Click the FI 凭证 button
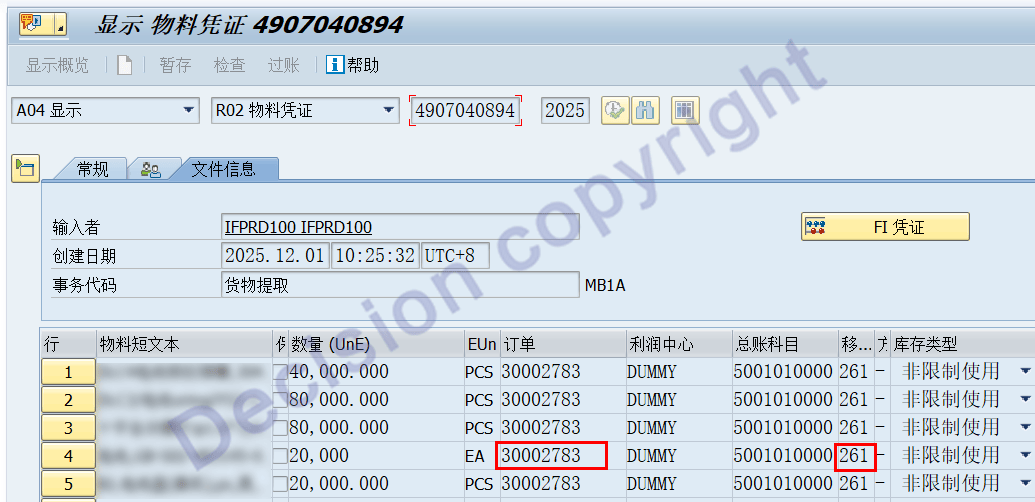The width and height of the screenshot is (1035, 502). 885,227
